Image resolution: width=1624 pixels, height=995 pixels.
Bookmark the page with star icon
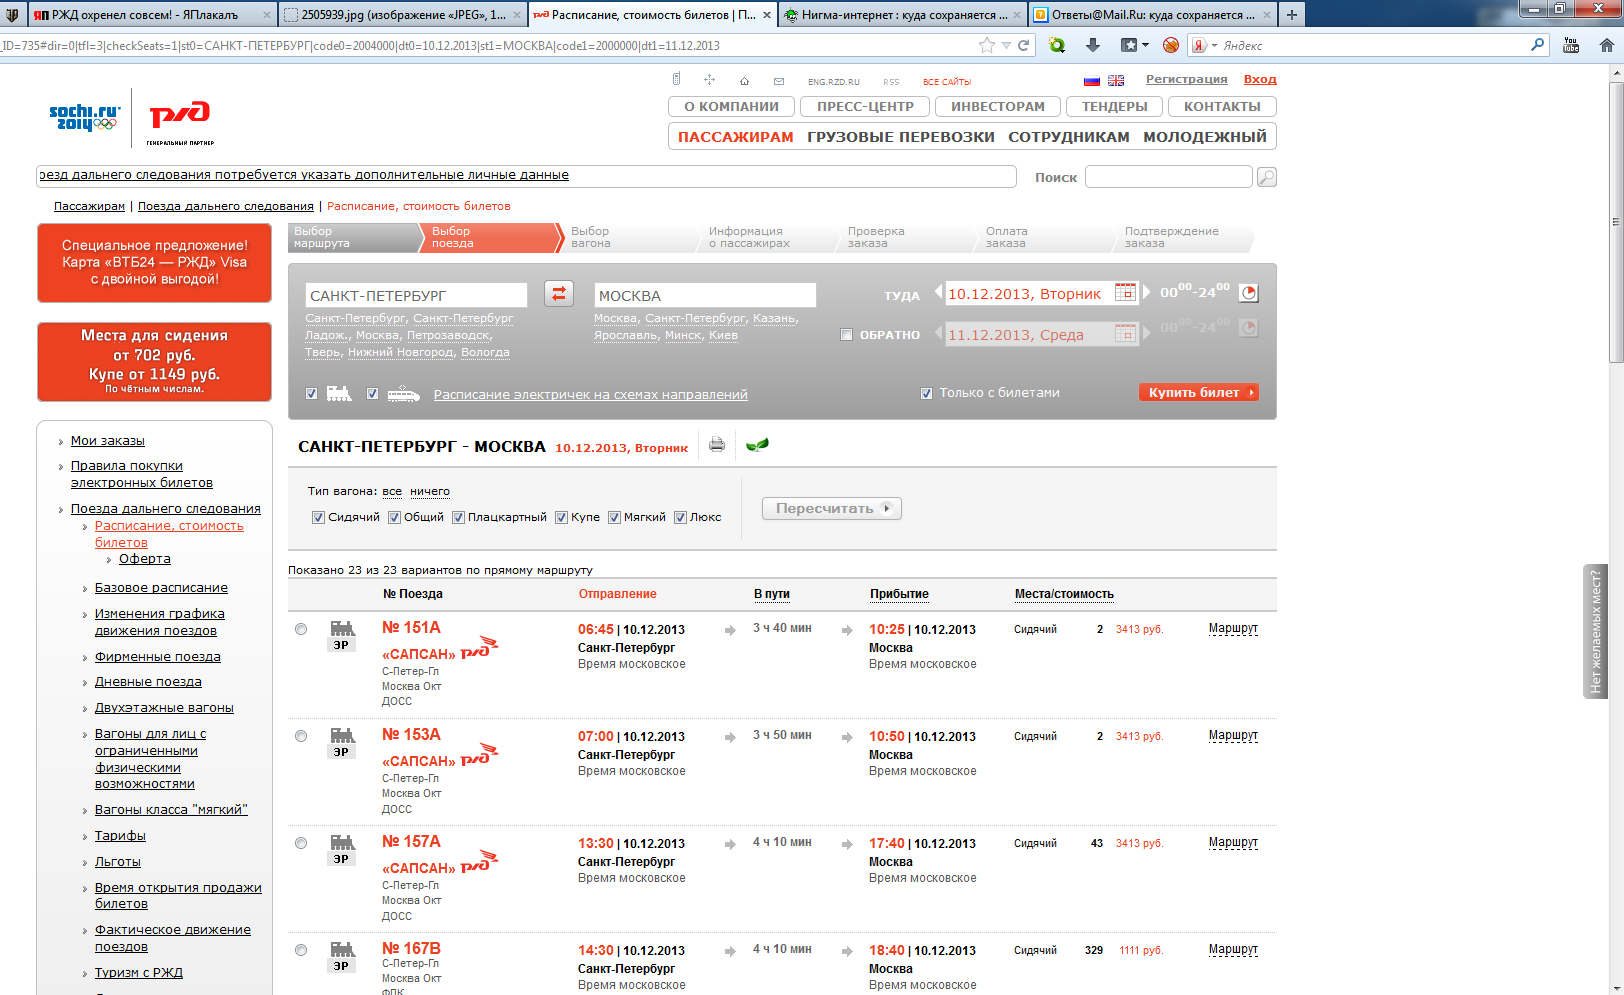[x=987, y=45]
